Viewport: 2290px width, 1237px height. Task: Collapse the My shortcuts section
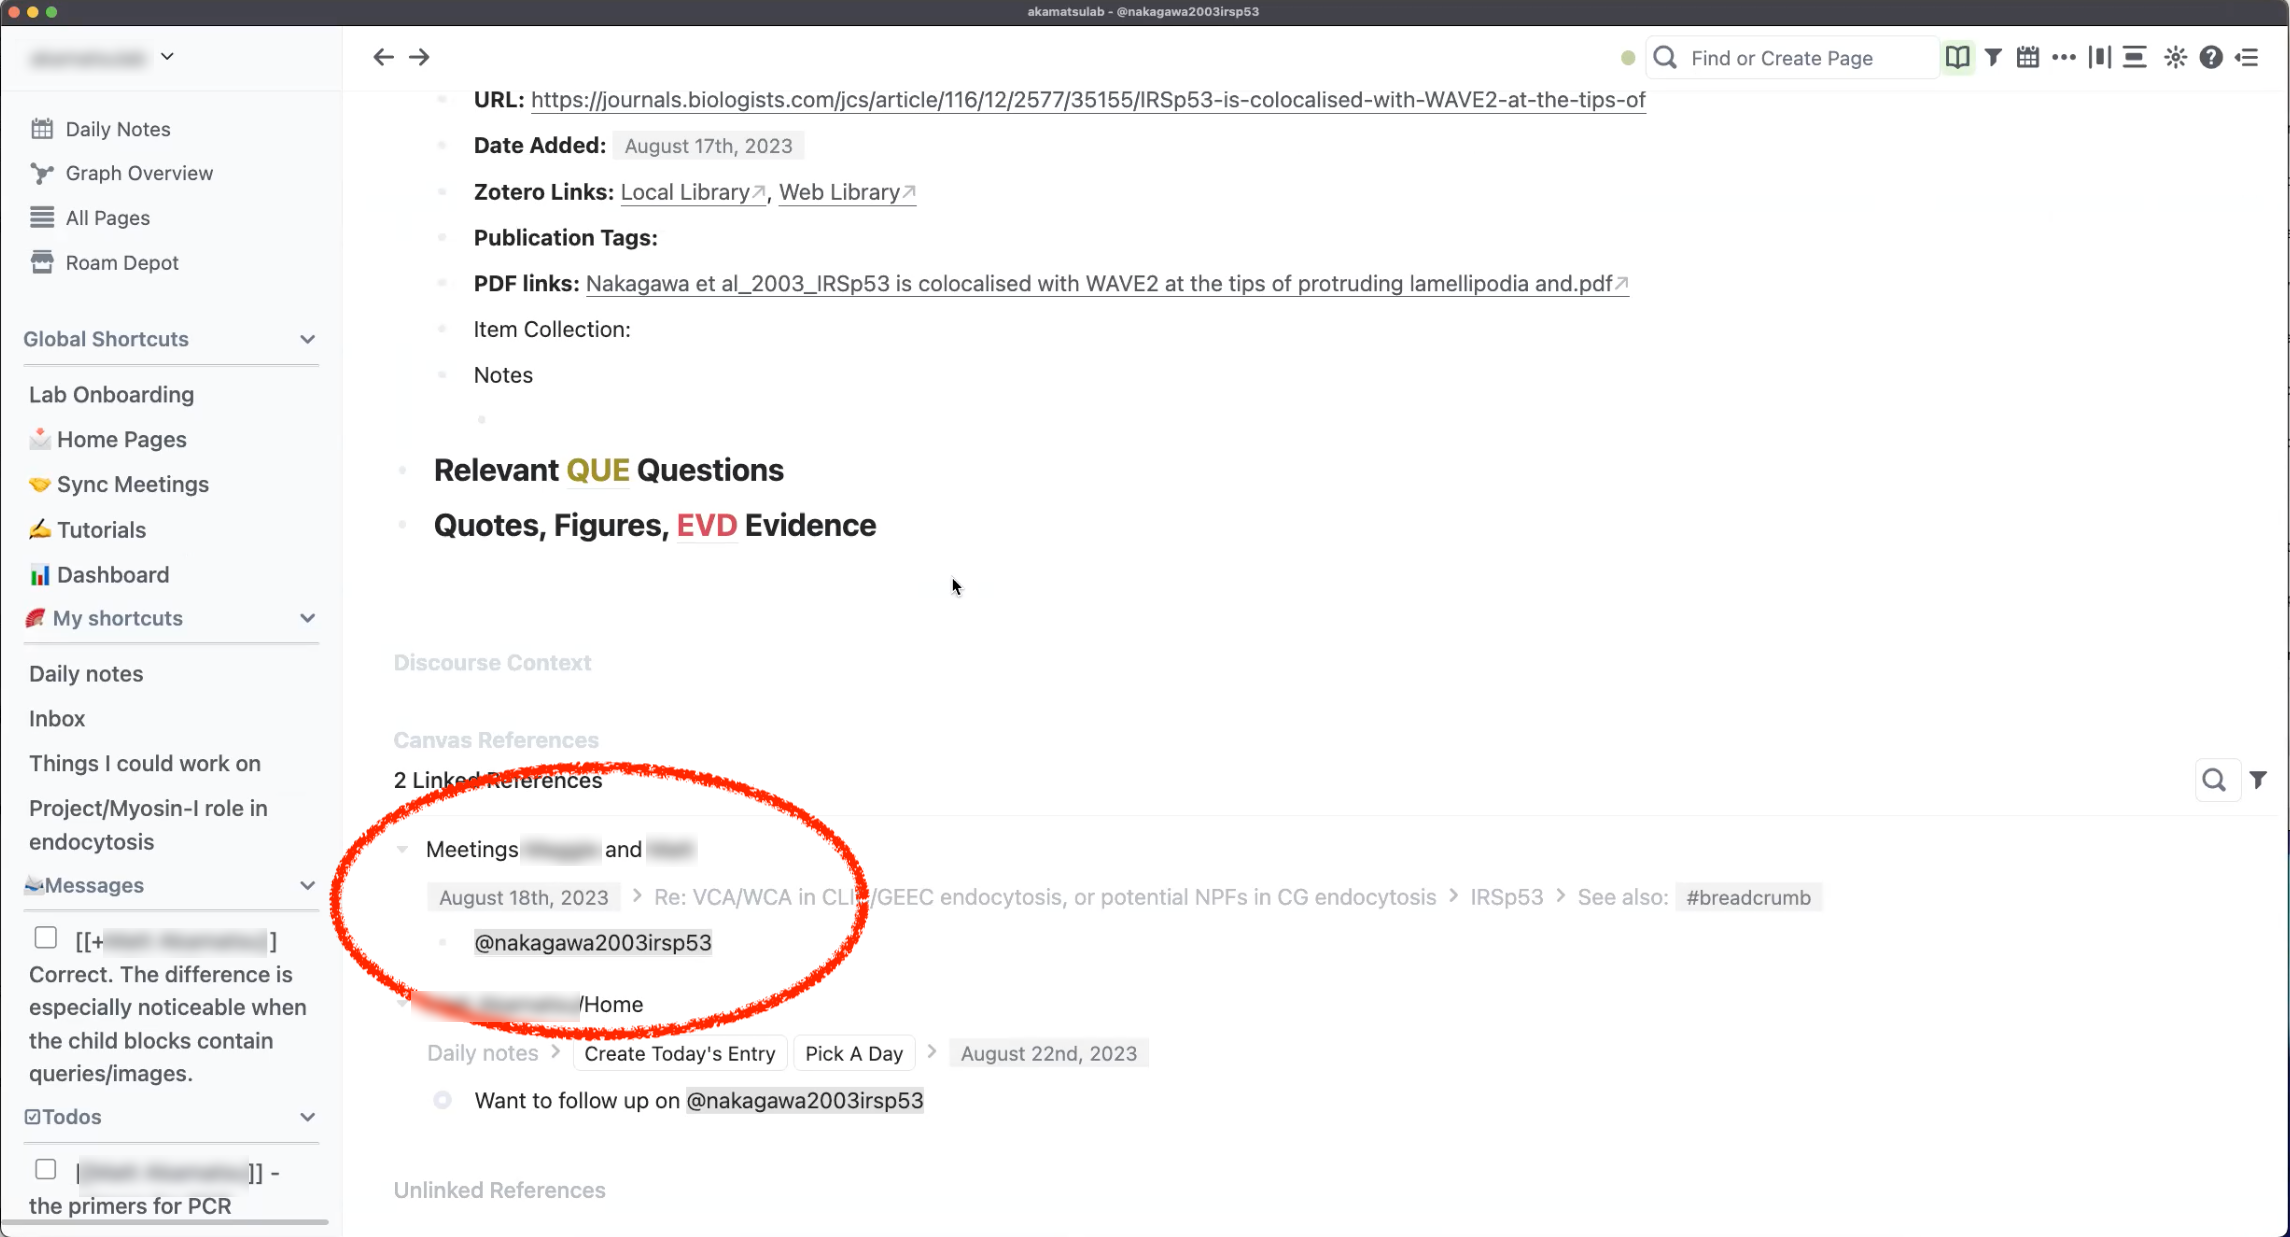308,618
